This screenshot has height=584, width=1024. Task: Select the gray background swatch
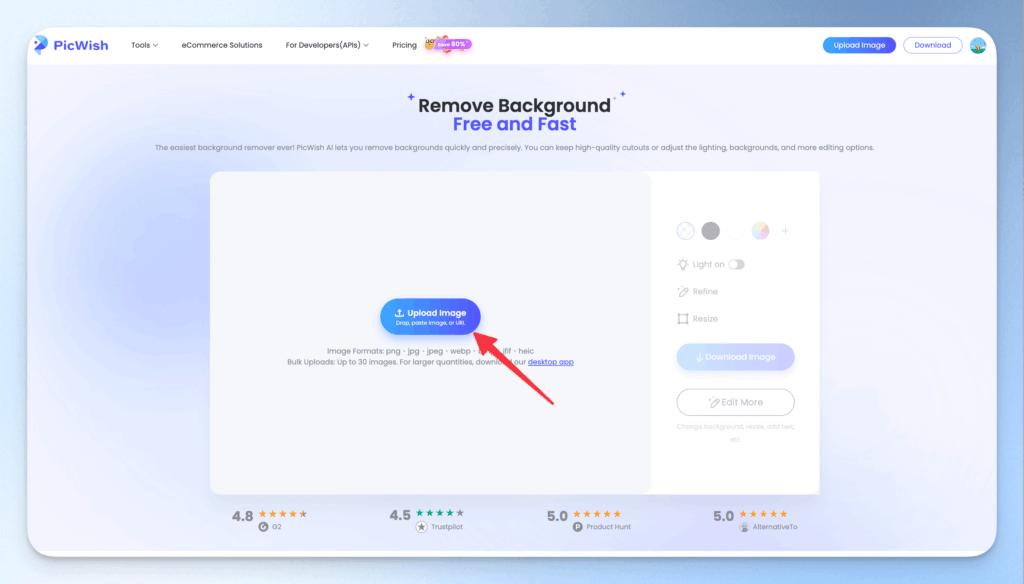click(x=710, y=231)
